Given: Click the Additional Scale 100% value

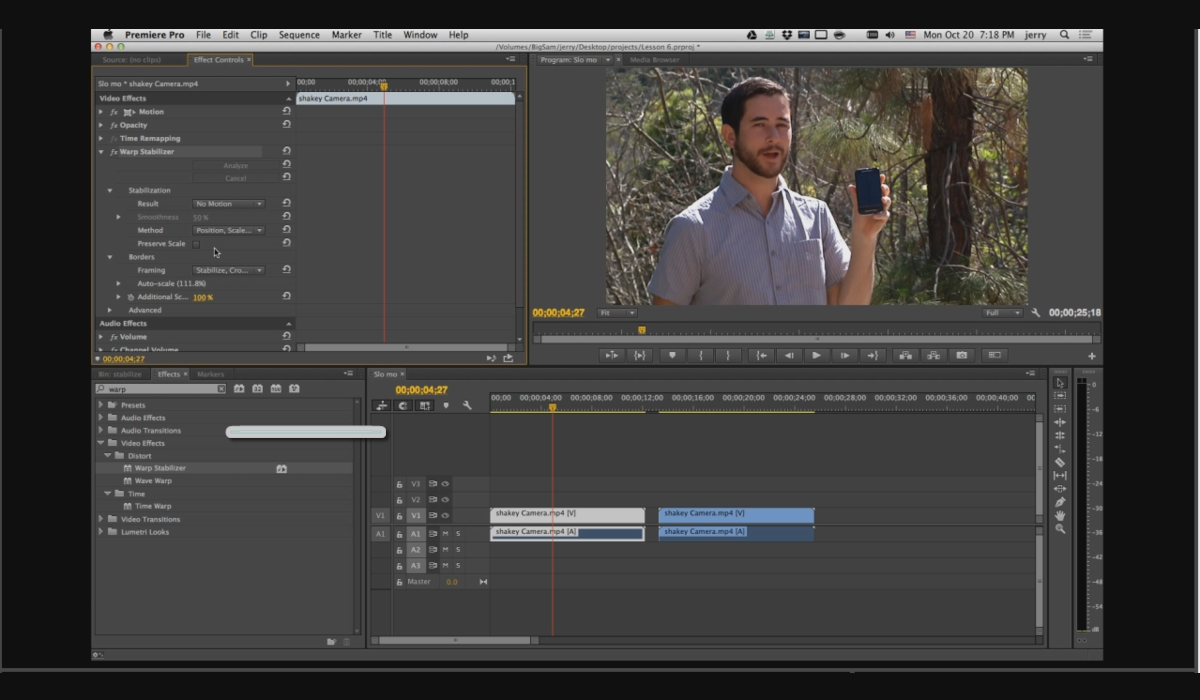Looking at the screenshot, I should 203,297.
